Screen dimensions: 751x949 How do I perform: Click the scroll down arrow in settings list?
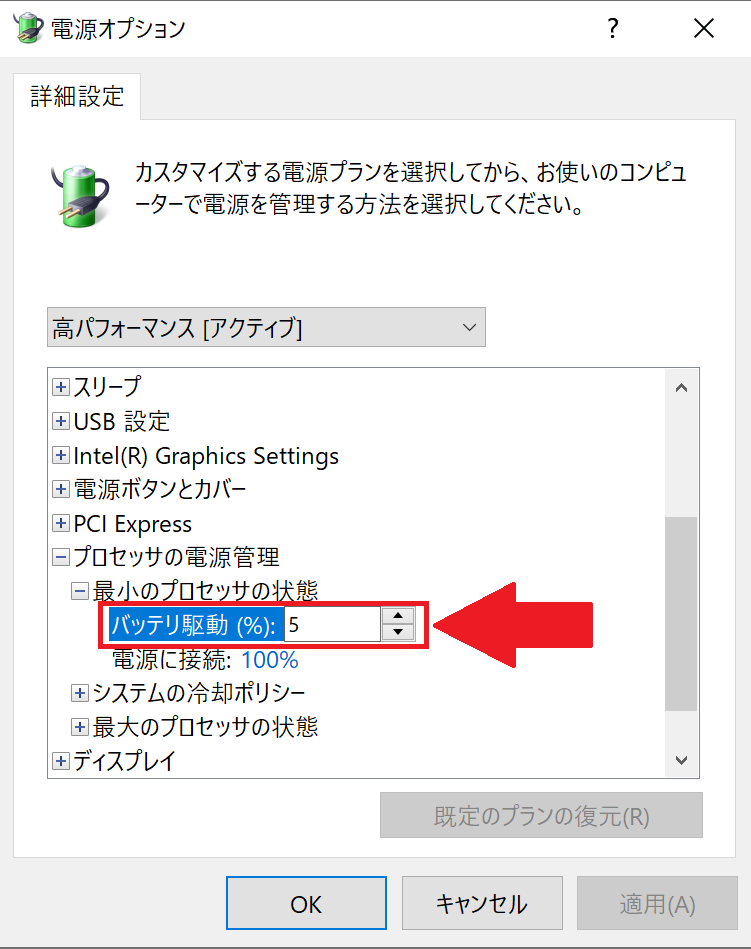point(681,760)
